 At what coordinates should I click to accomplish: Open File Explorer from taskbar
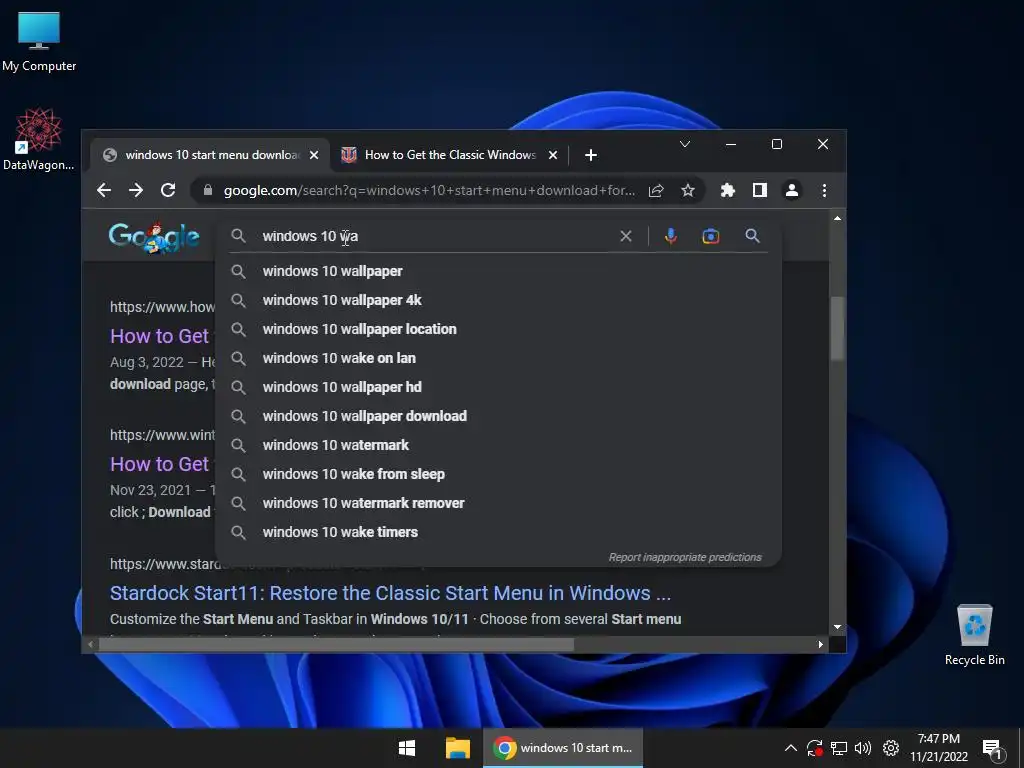458,748
